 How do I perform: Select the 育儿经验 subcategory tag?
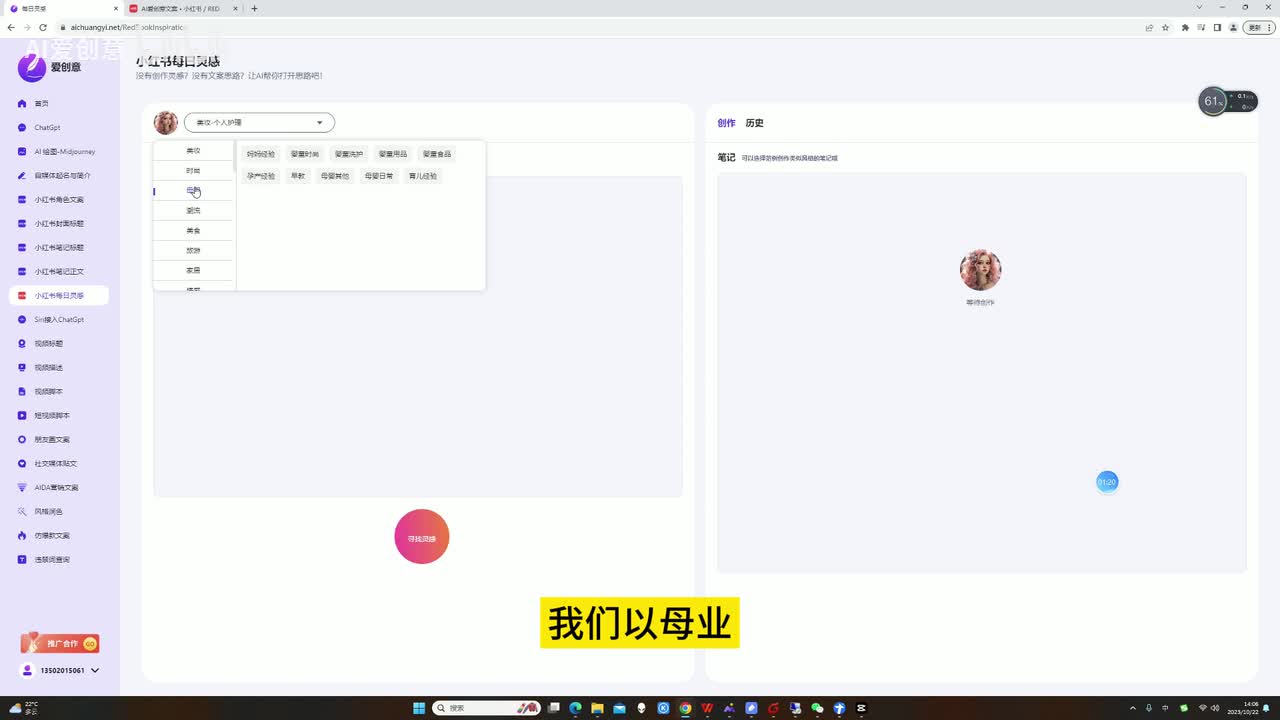(x=423, y=176)
